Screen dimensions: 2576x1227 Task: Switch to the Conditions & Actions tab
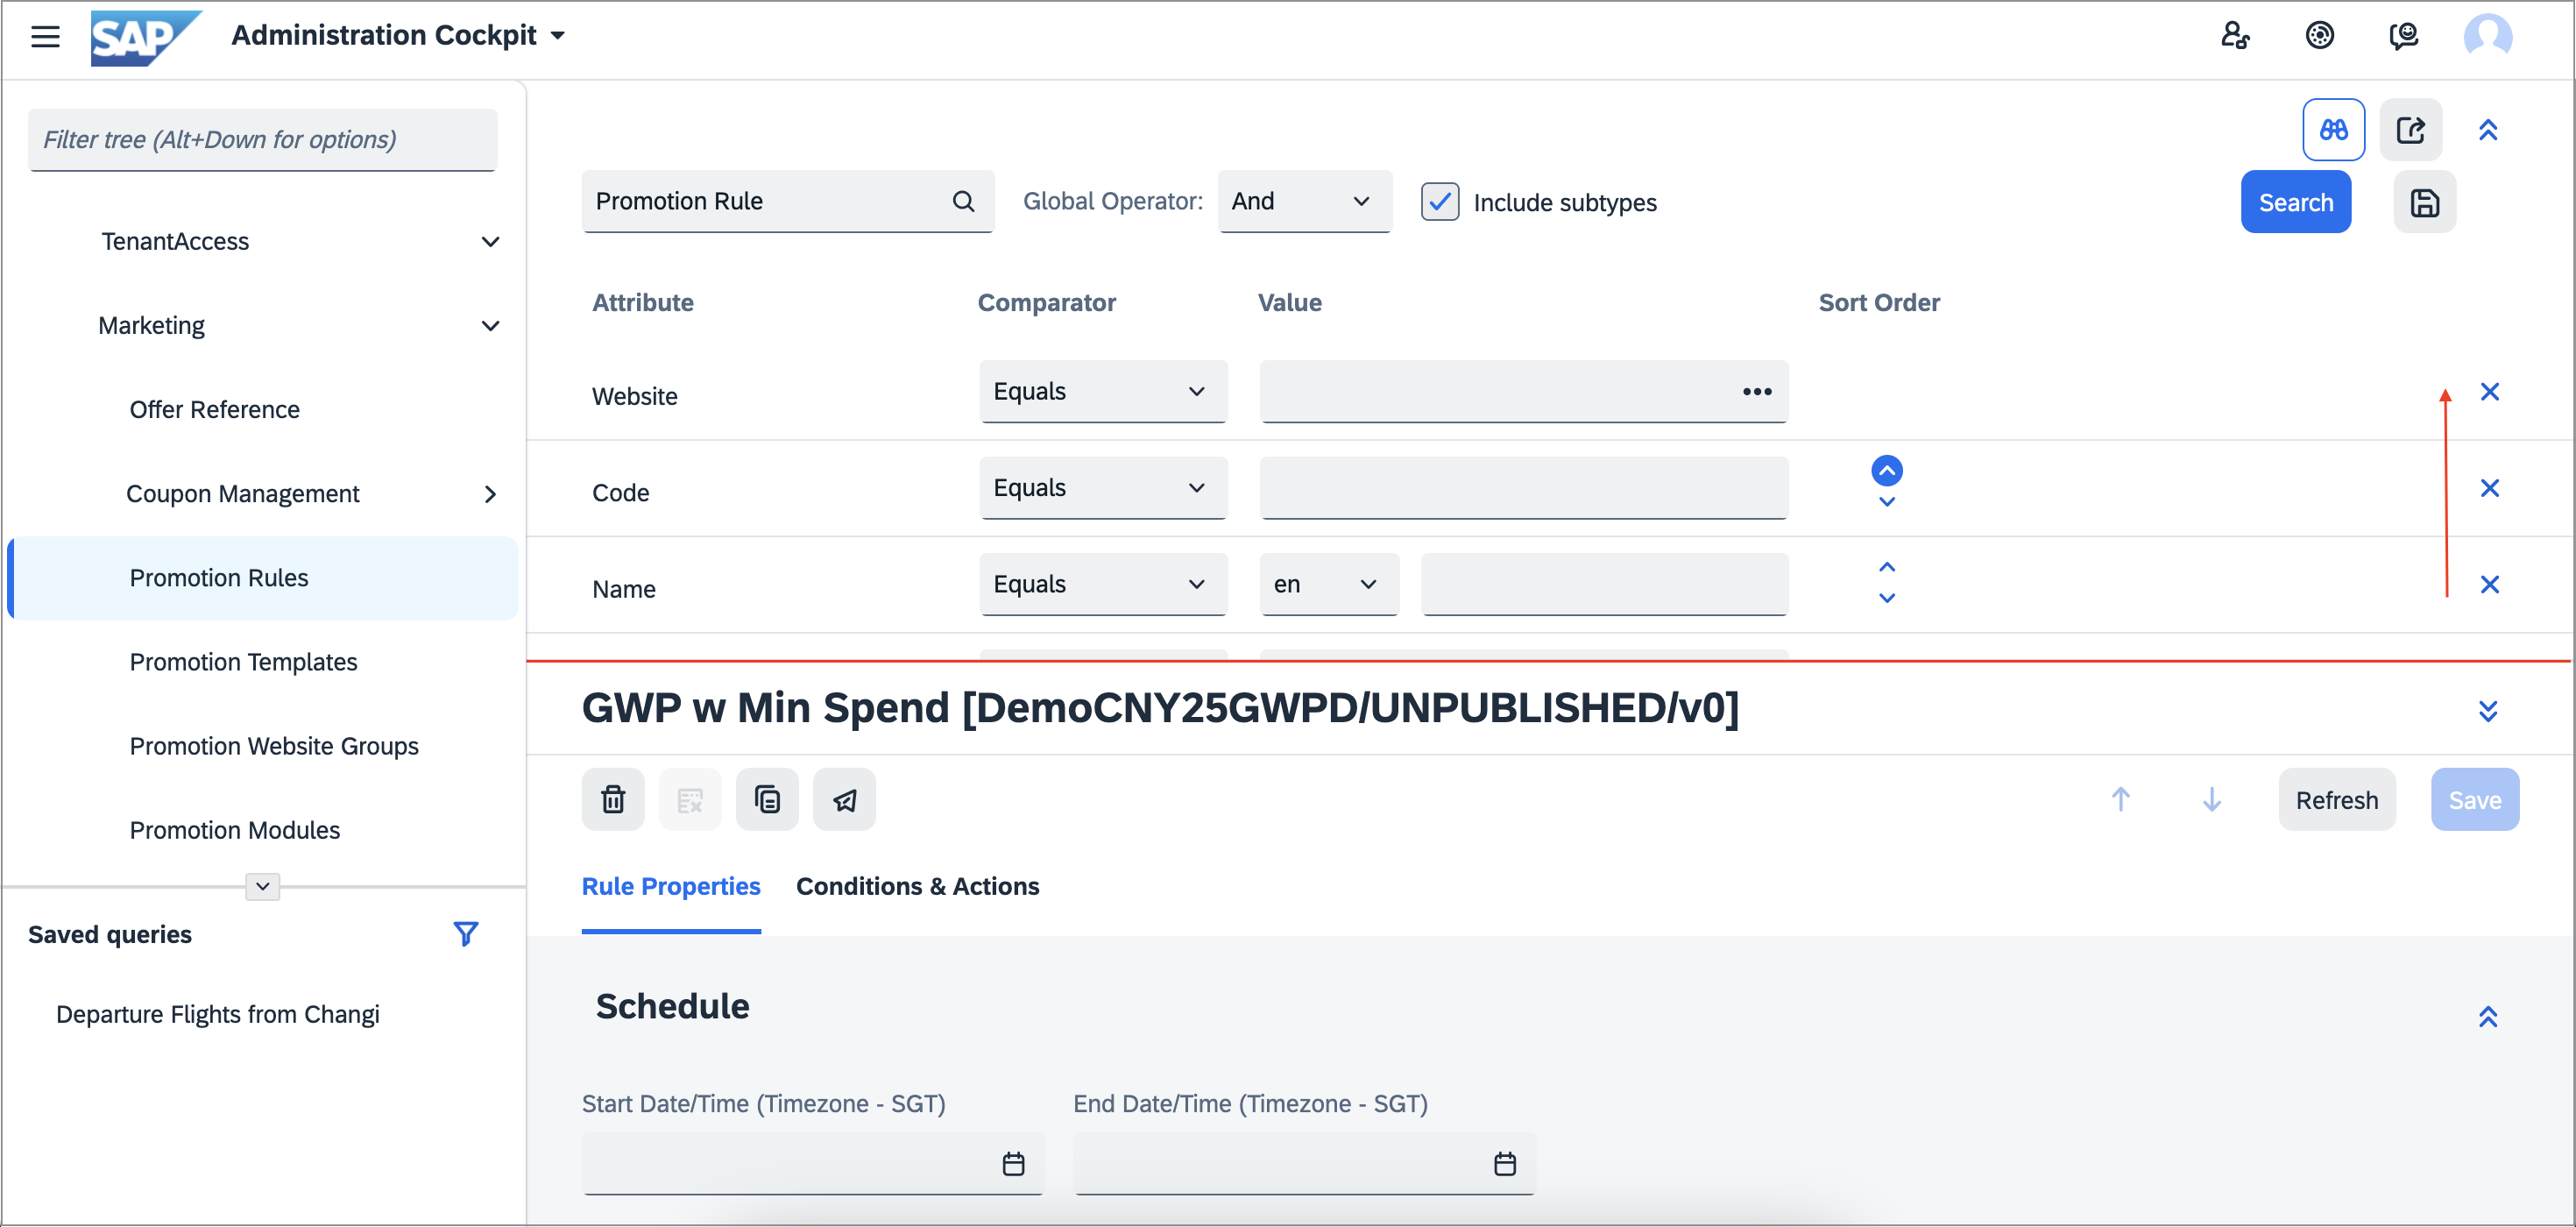(917, 887)
